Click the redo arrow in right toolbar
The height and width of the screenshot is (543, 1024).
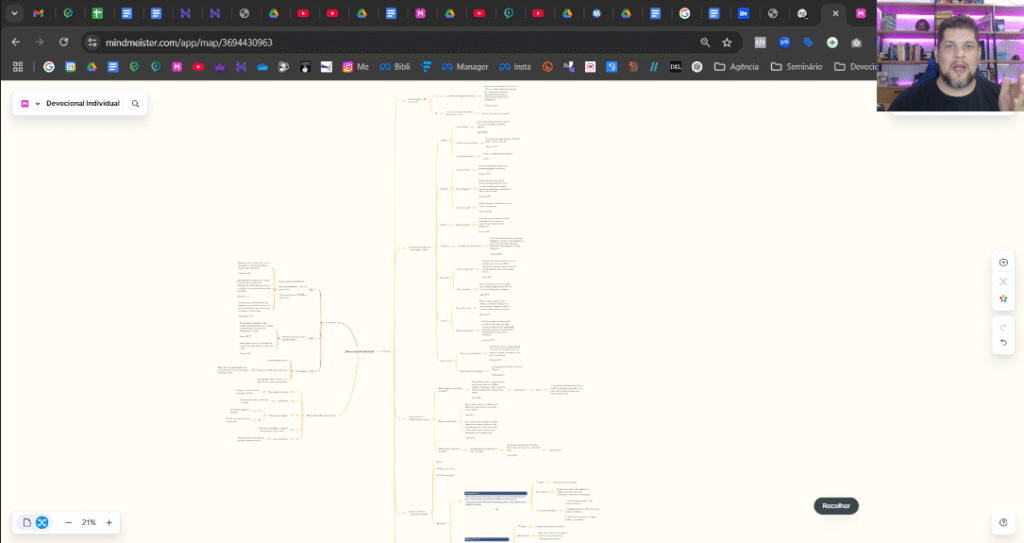click(x=1003, y=326)
